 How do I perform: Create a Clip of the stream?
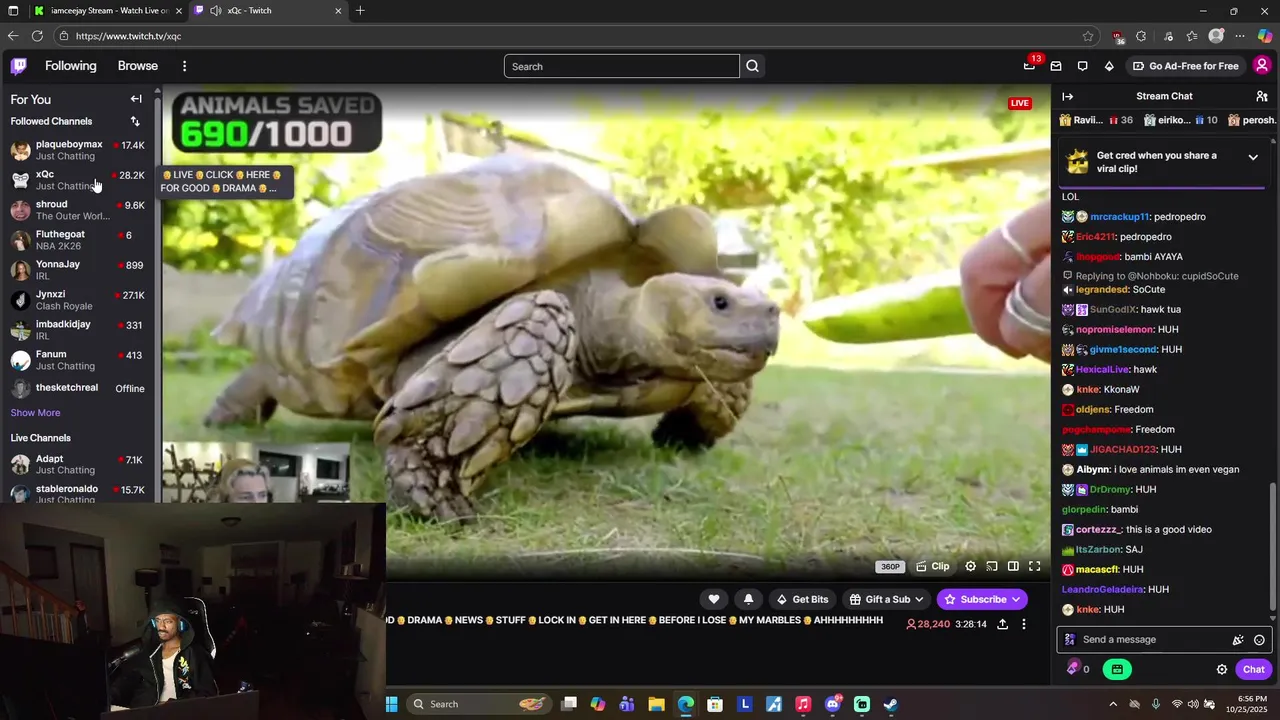click(x=932, y=566)
